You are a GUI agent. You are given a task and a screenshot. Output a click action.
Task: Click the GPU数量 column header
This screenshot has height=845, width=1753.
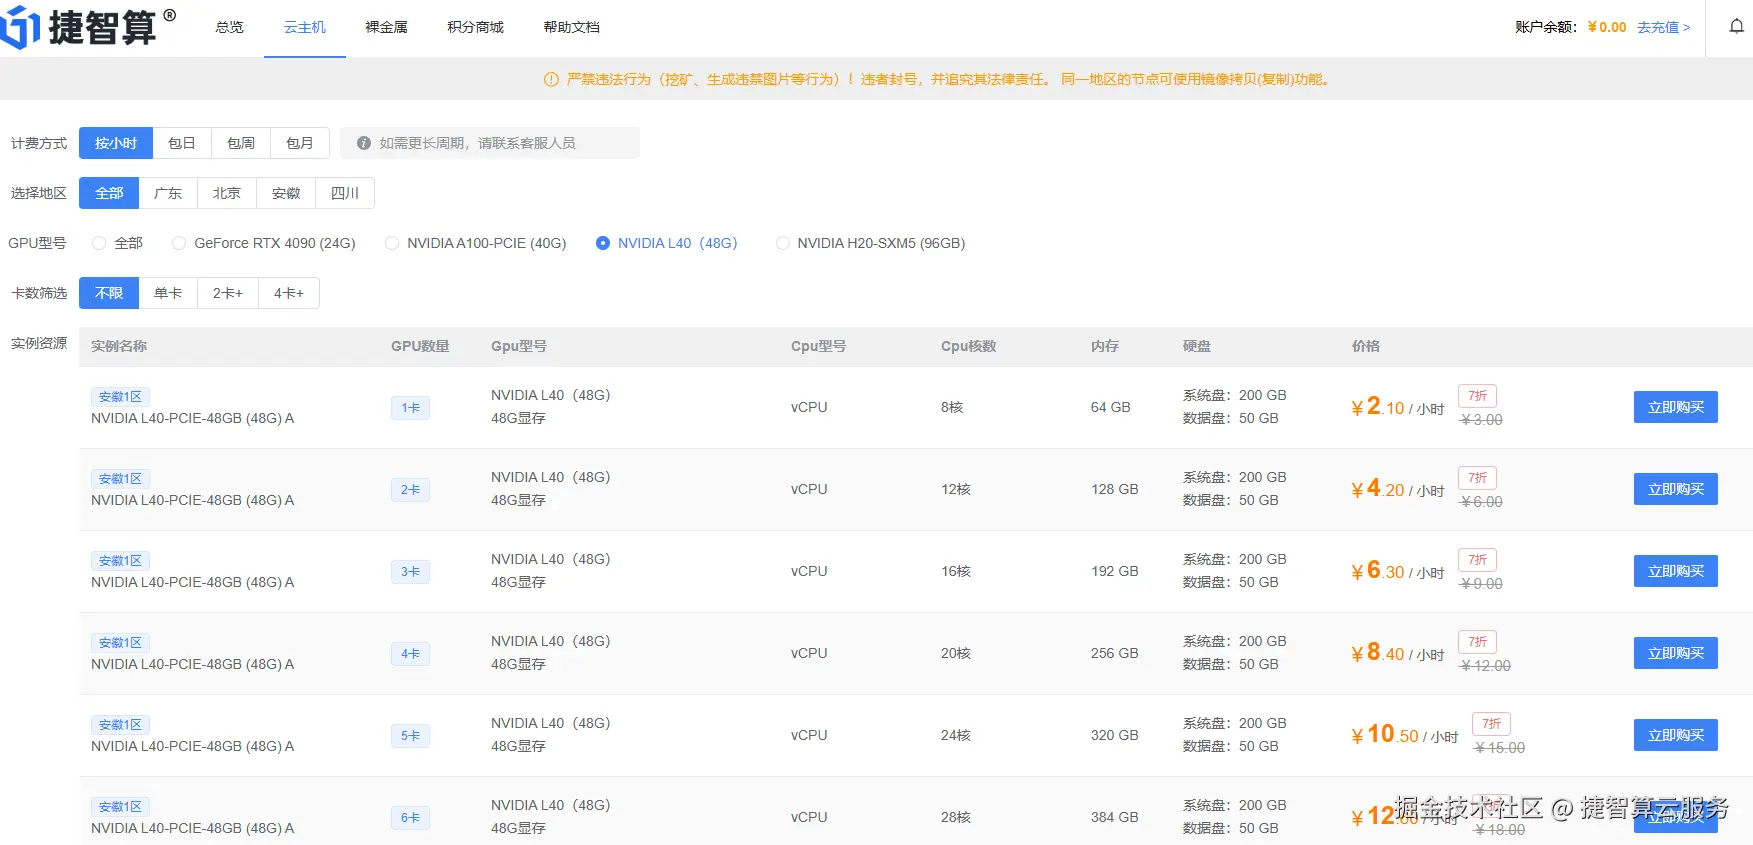point(420,346)
